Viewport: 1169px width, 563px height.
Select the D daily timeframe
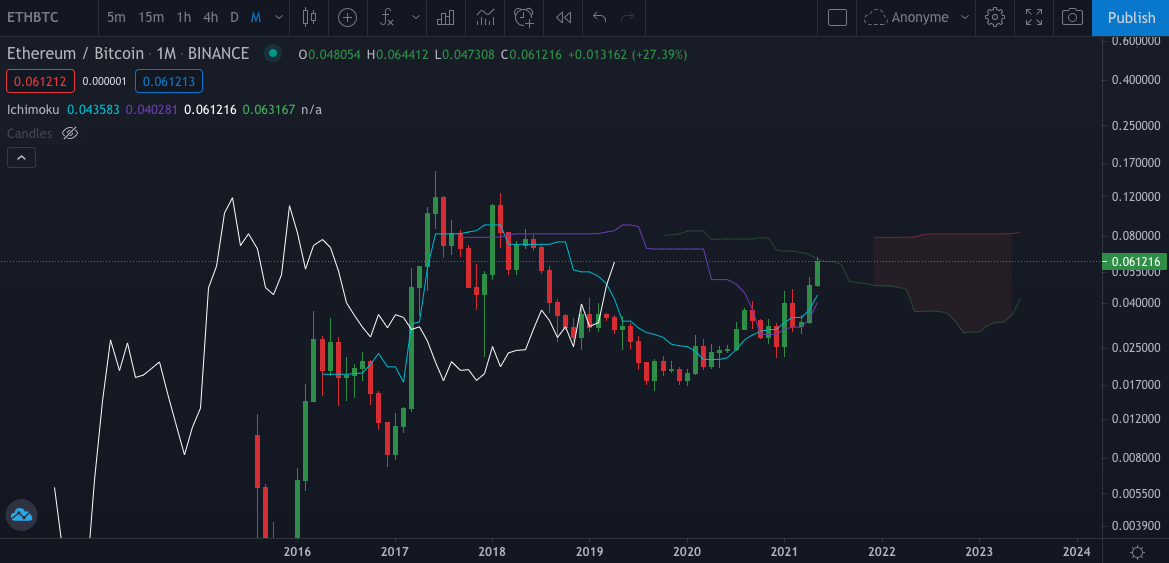pyautogui.click(x=234, y=17)
